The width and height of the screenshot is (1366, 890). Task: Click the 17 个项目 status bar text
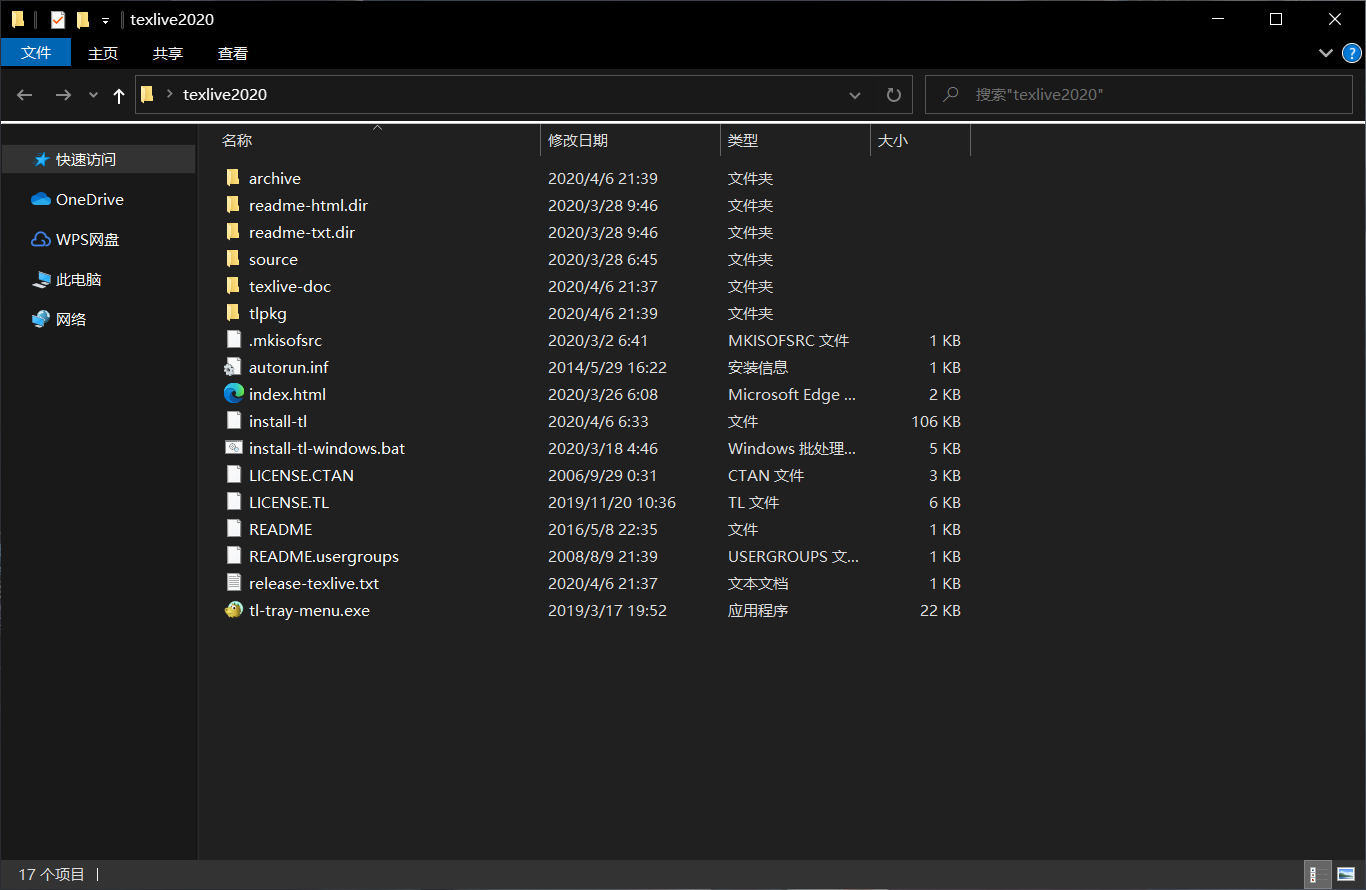tap(52, 875)
